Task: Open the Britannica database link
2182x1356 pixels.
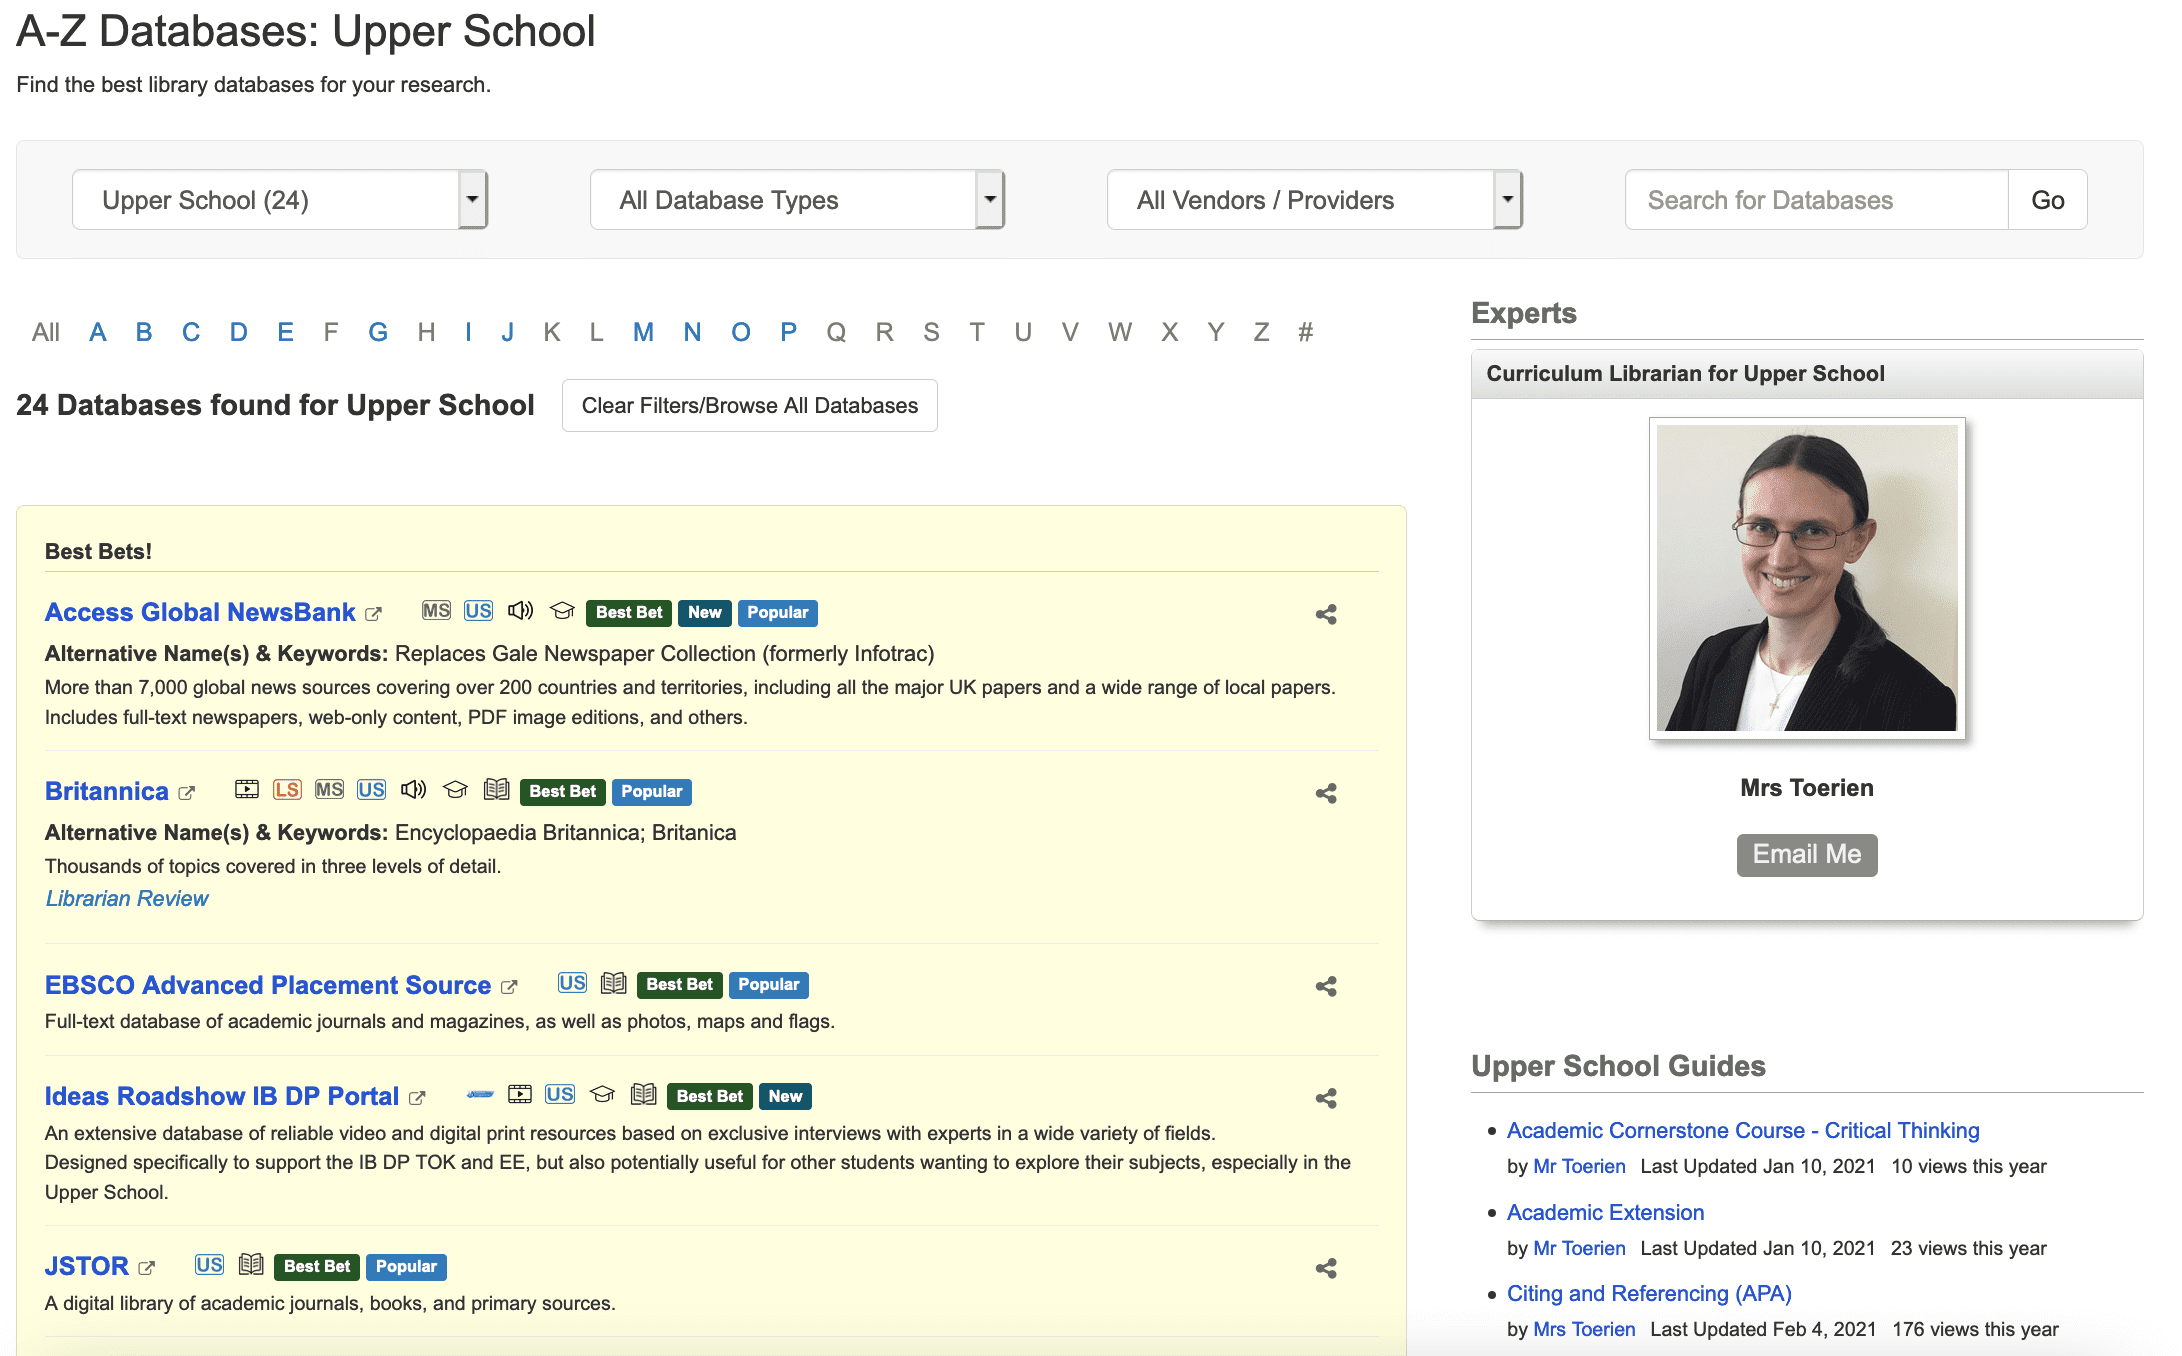Action: 107,791
